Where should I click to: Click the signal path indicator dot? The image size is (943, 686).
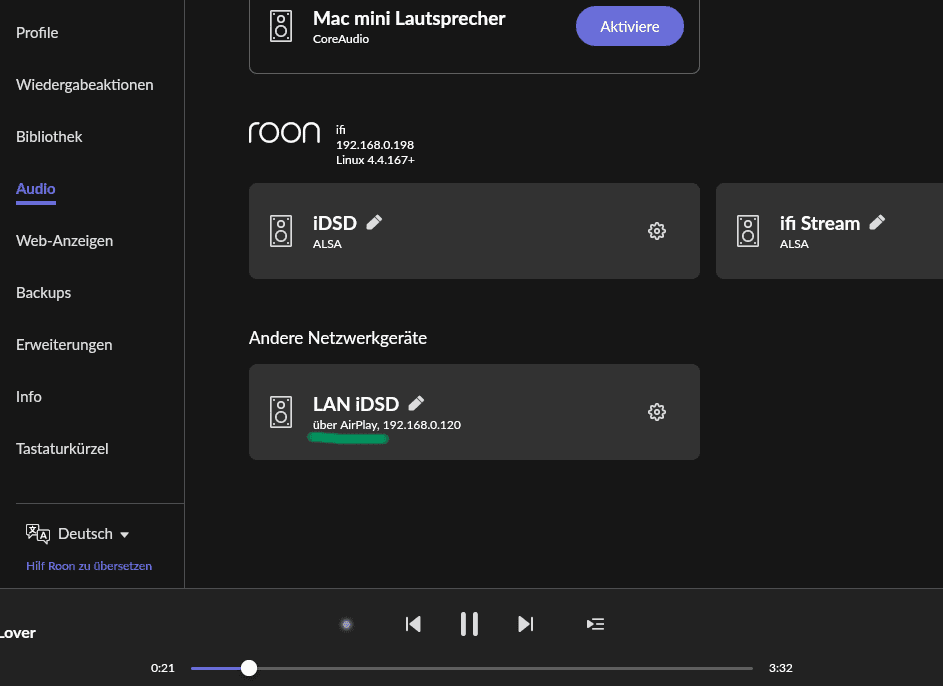coord(346,625)
